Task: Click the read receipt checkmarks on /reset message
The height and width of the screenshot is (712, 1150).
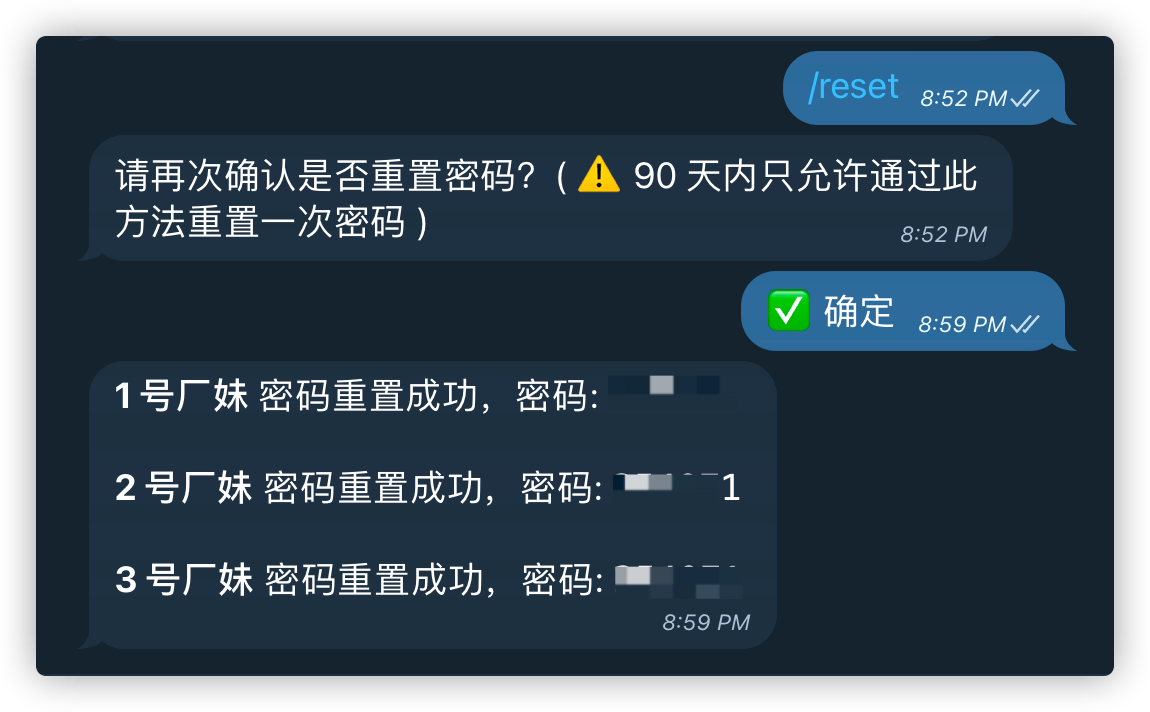Action: (x=1025, y=98)
